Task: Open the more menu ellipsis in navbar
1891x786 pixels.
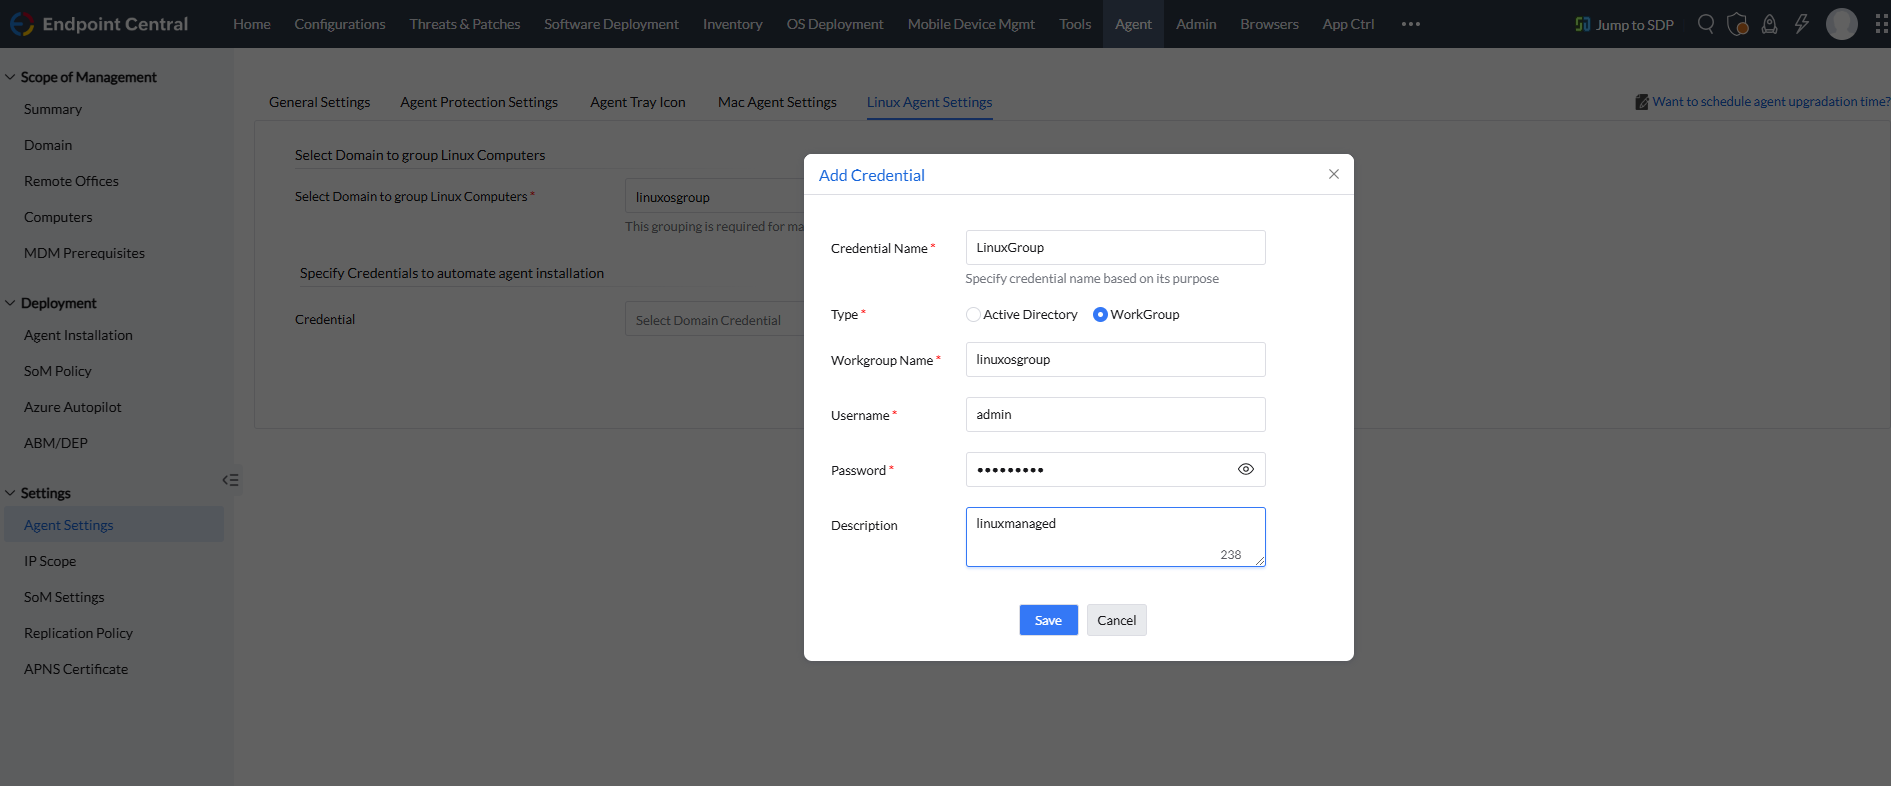Action: click(1410, 24)
